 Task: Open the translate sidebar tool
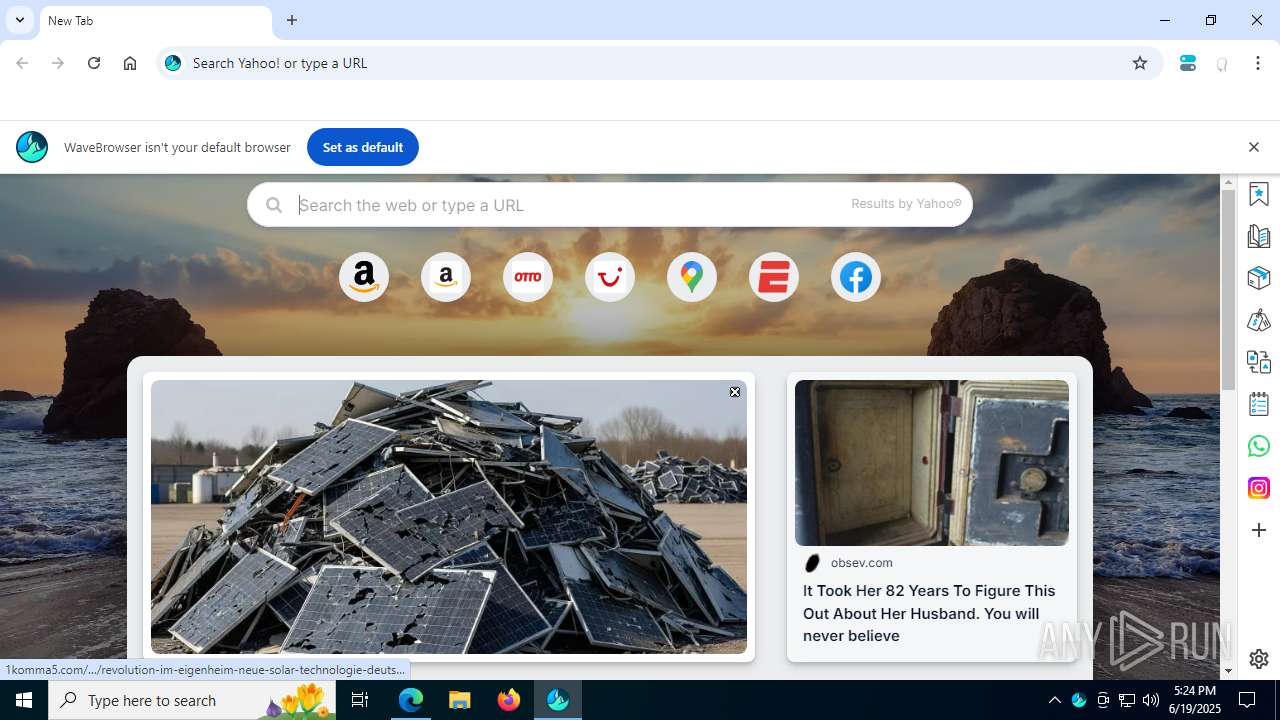click(x=1259, y=362)
